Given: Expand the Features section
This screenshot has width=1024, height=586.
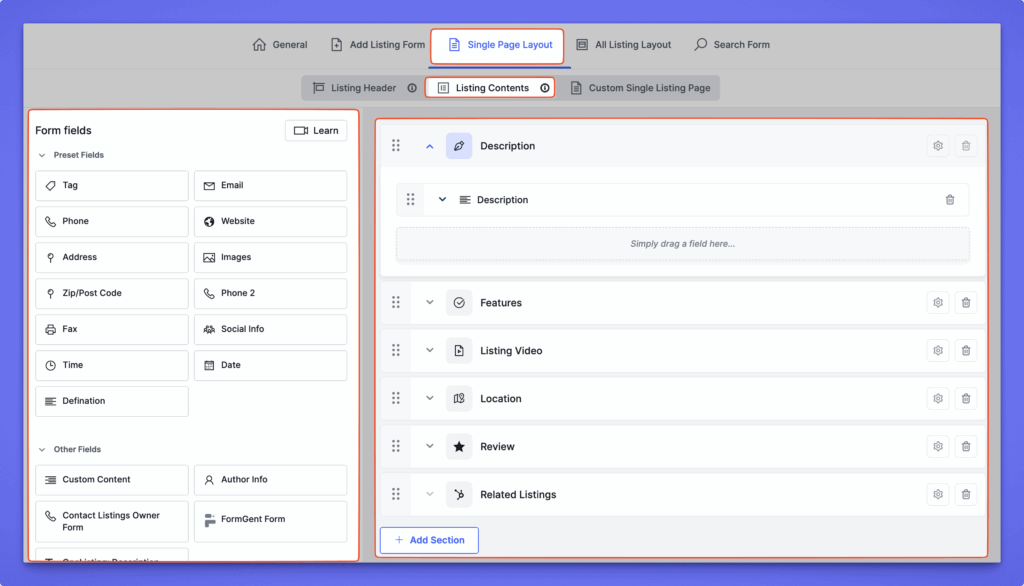Looking at the screenshot, I should [x=430, y=303].
